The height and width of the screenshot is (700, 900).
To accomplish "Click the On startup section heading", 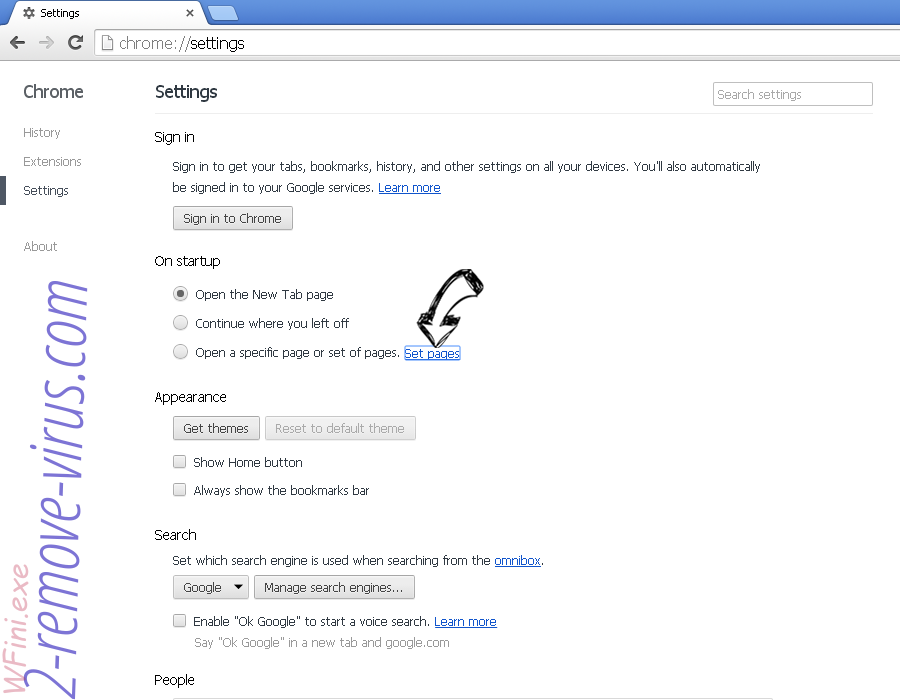I will pyautogui.click(x=187, y=261).
